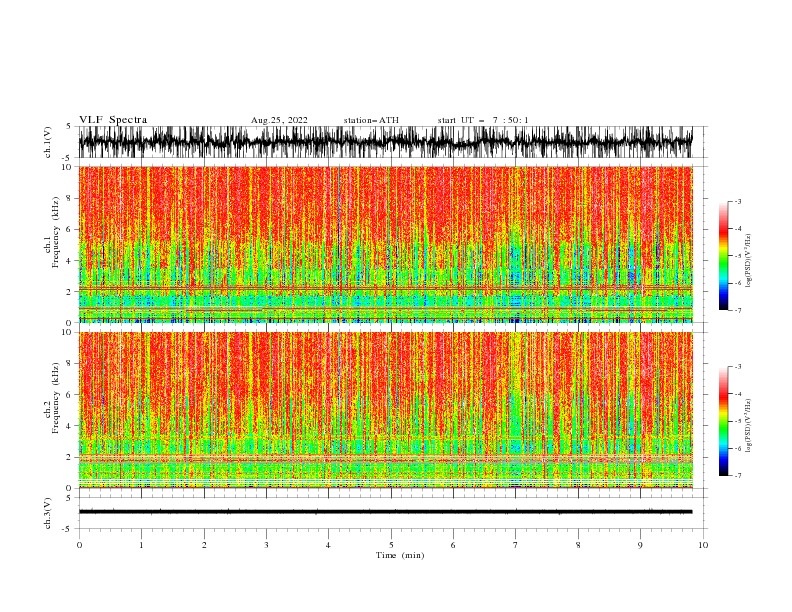
Task: Select the date "Aug.25, 2022"
Action: [x=279, y=120]
